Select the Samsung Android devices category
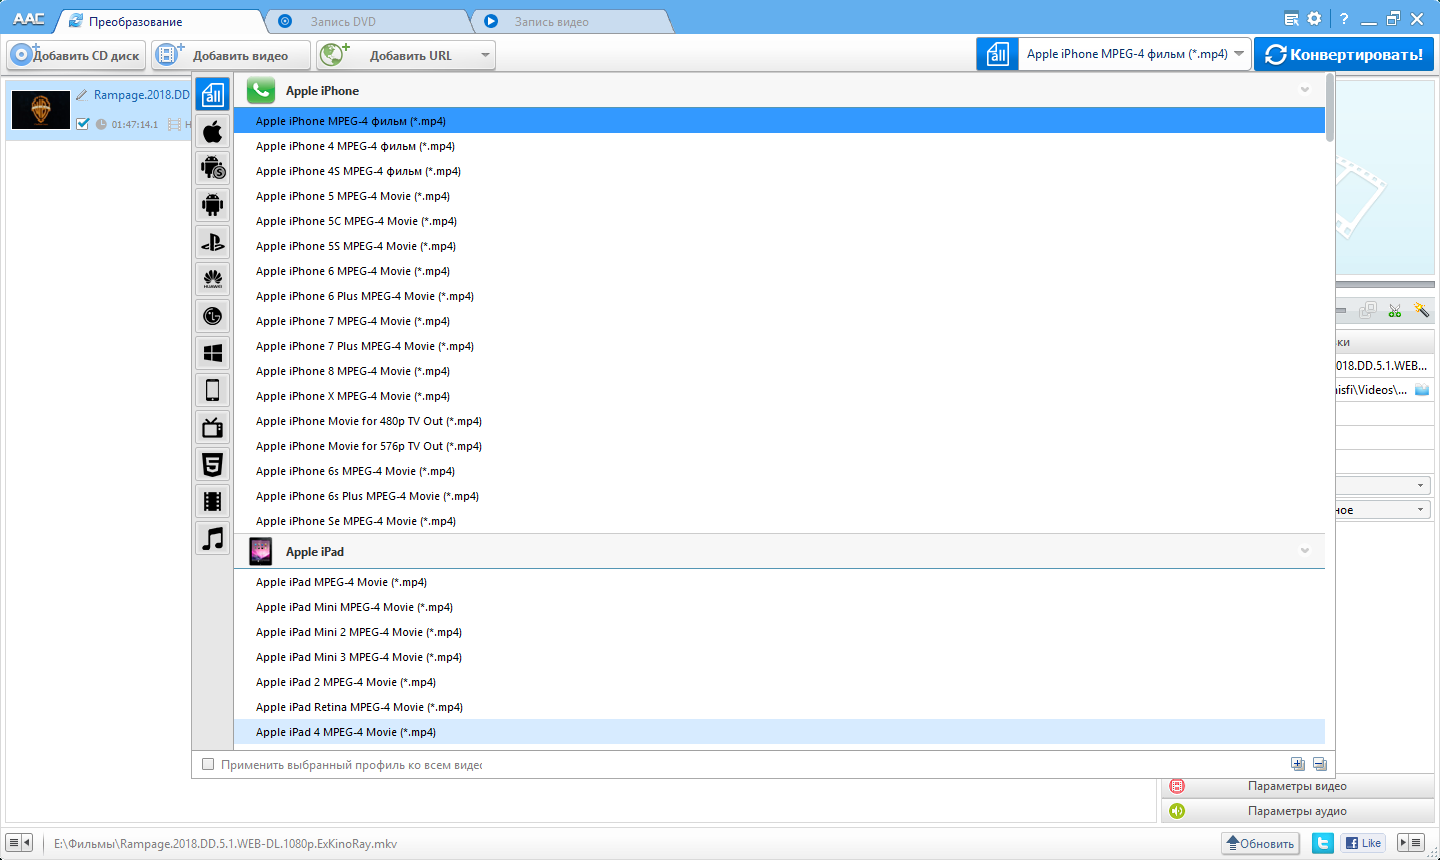This screenshot has width=1440, height=860. point(212,168)
